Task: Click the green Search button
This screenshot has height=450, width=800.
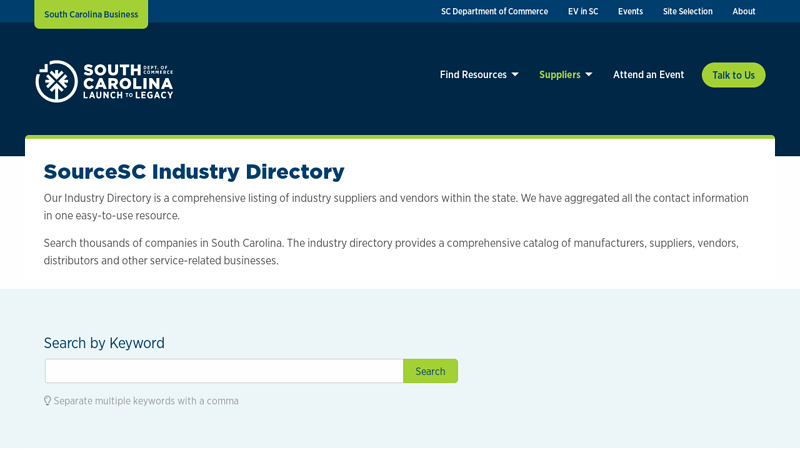Action: tap(430, 371)
